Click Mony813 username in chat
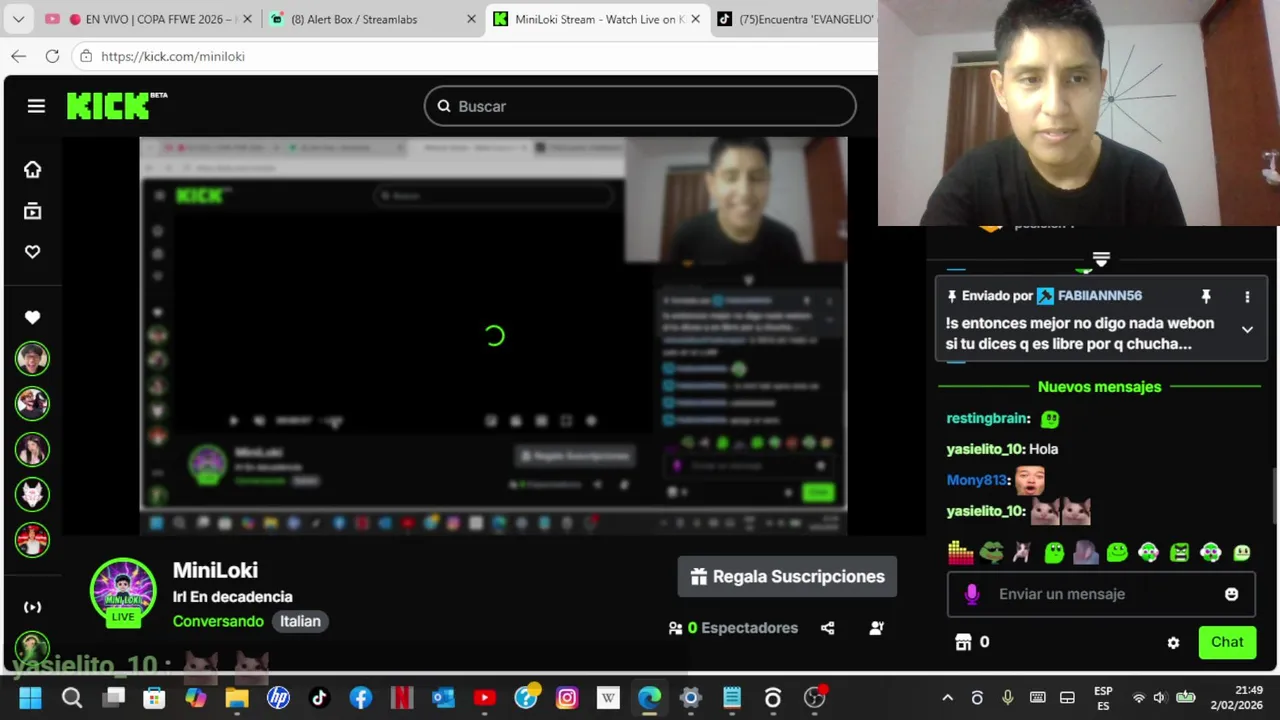 click(976, 480)
